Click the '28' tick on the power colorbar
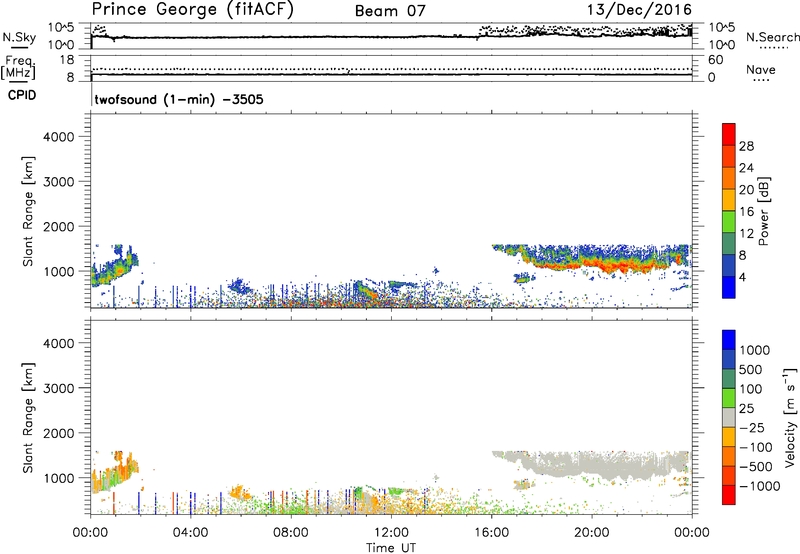Viewport: 800px width, 554px height. pos(746,146)
